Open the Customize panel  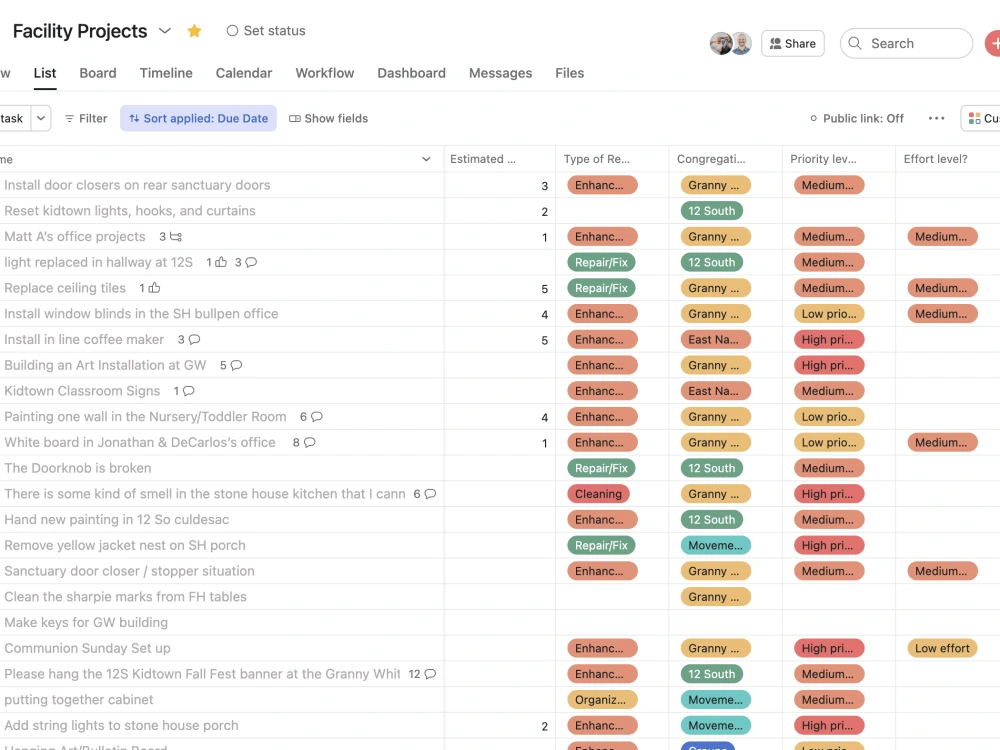985,118
